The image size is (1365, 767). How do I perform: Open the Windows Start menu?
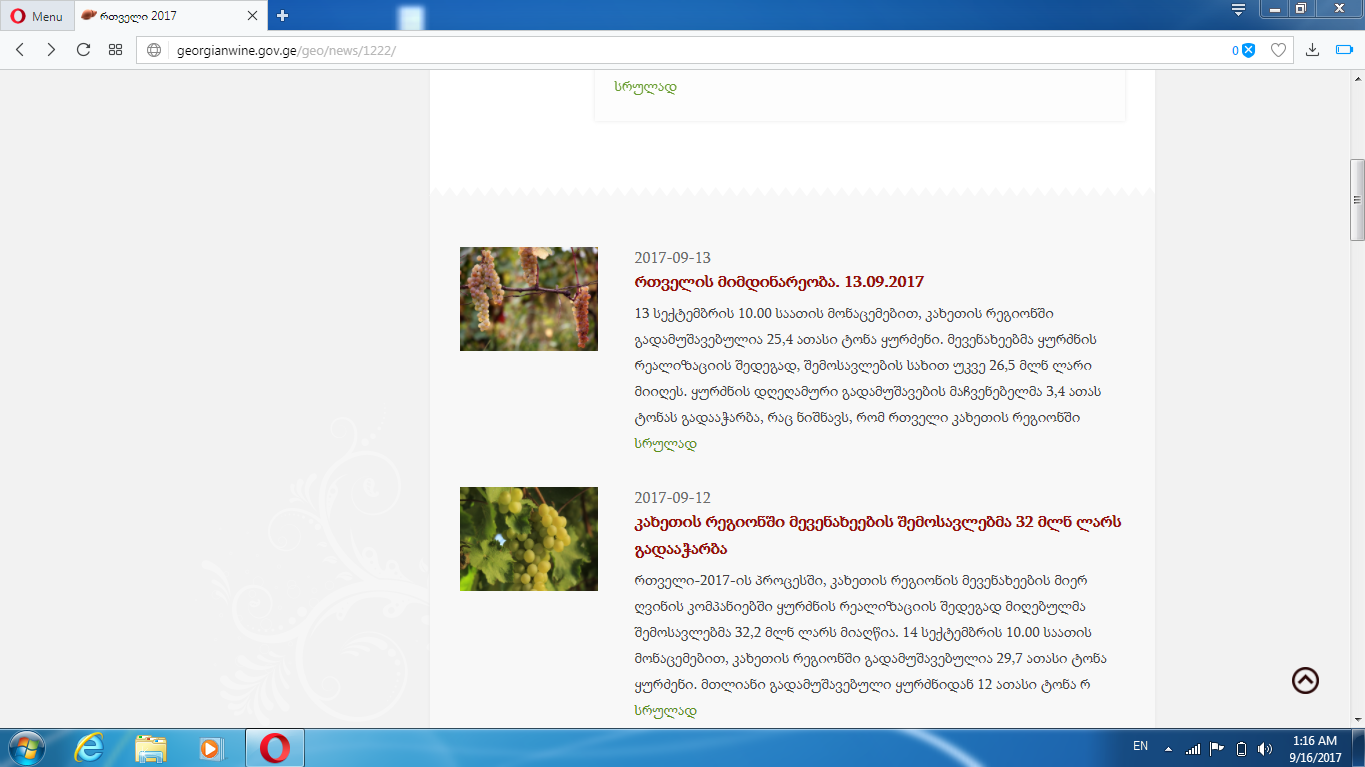click(x=26, y=748)
